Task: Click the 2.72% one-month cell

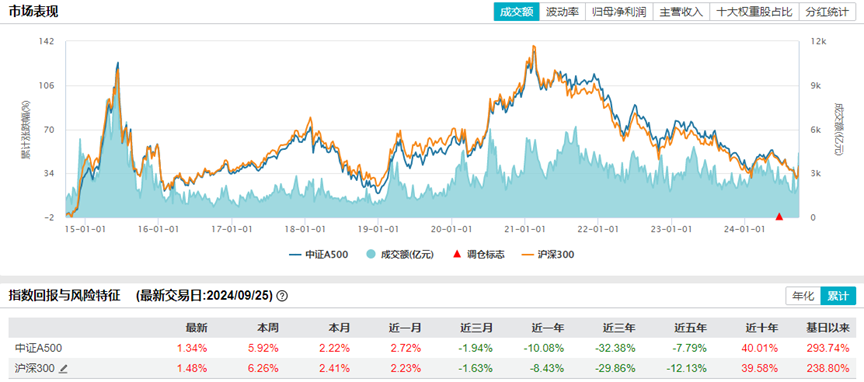Action: [407, 348]
